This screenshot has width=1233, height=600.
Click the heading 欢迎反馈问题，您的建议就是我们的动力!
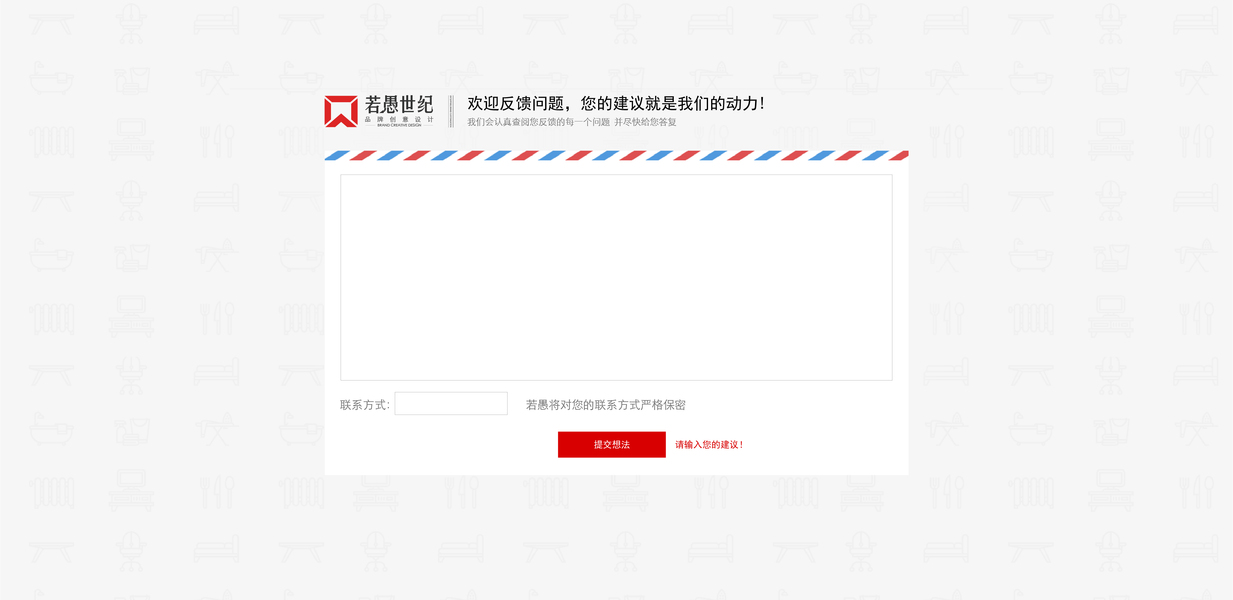coord(616,103)
